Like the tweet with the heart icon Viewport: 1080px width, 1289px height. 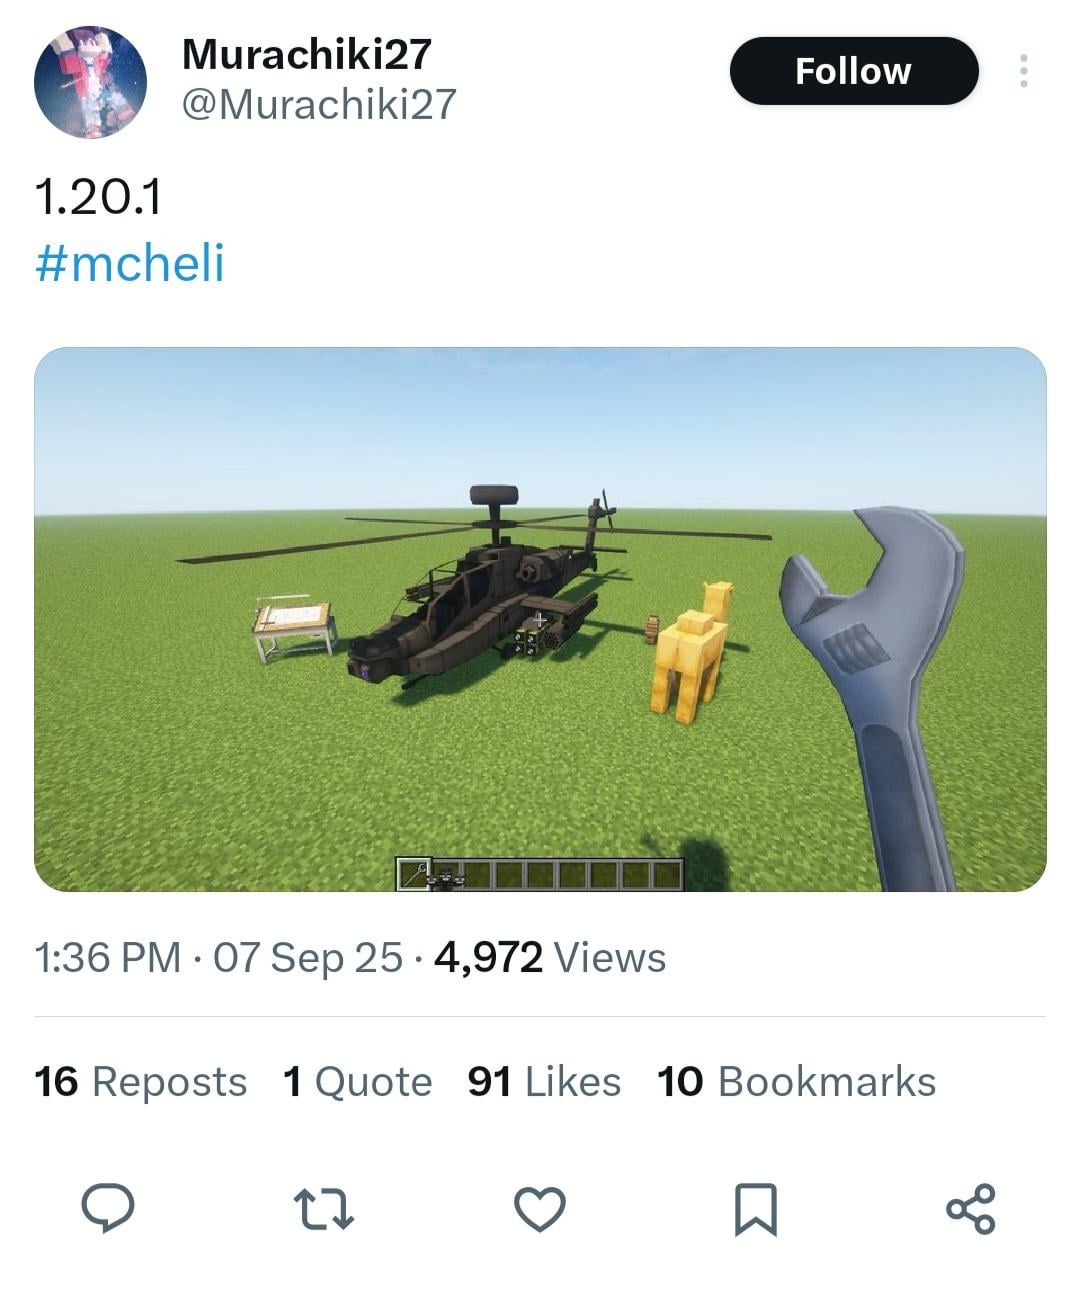[x=540, y=1208]
